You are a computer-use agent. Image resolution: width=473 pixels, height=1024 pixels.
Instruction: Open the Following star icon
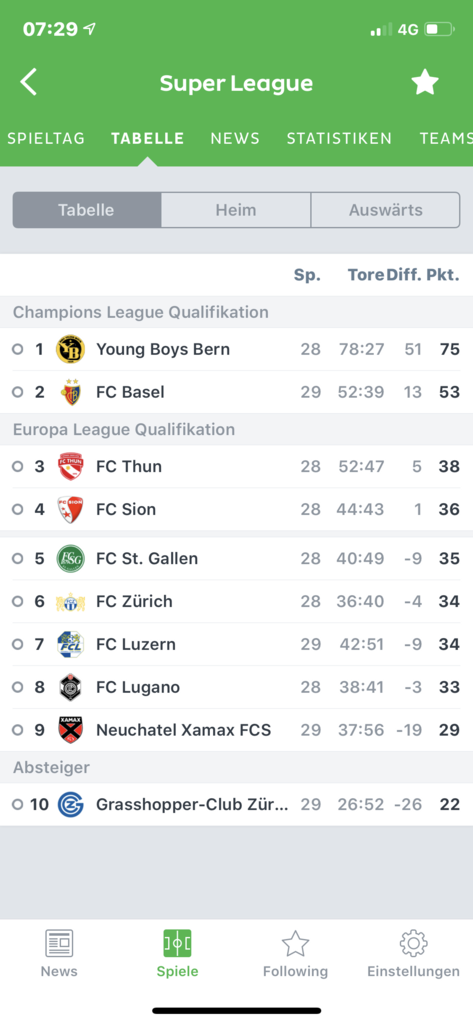[295, 944]
